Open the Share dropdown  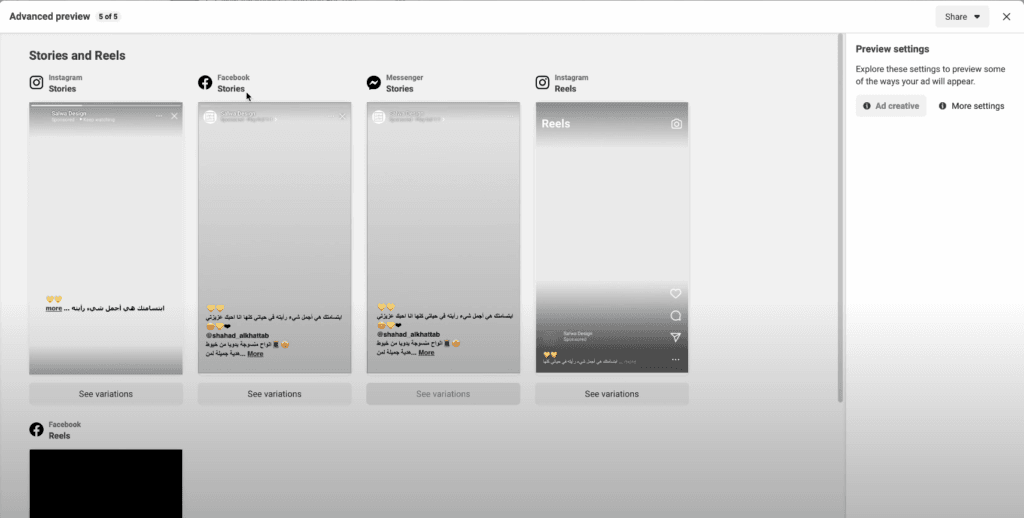[x=961, y=16]
